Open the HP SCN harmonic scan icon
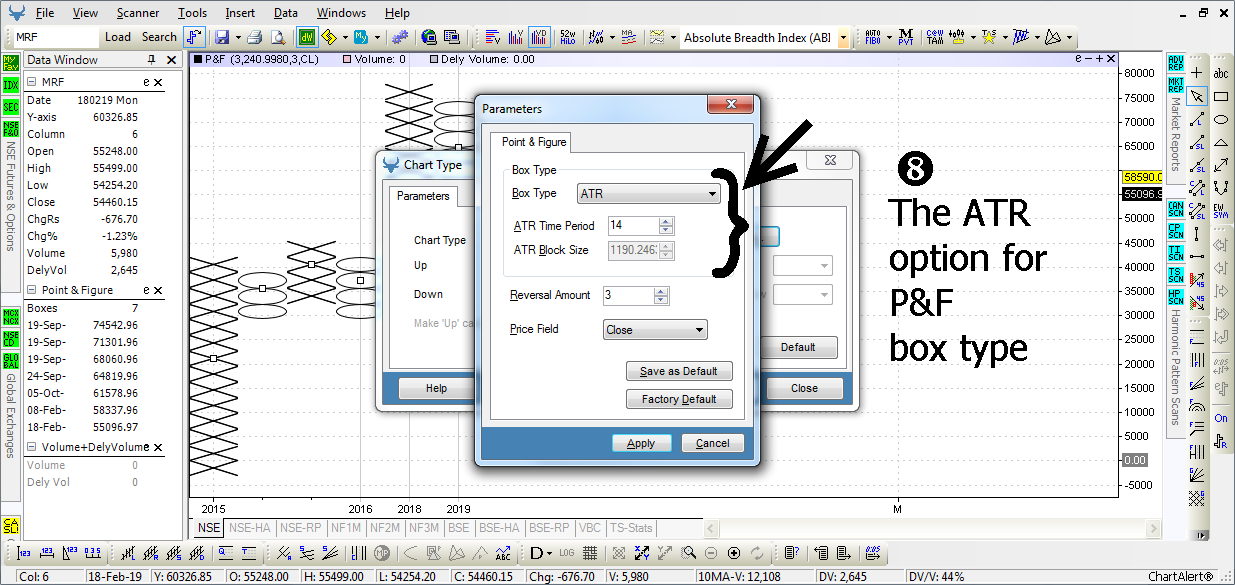Screen dimensions: 1235x585 coord(1176,298)
